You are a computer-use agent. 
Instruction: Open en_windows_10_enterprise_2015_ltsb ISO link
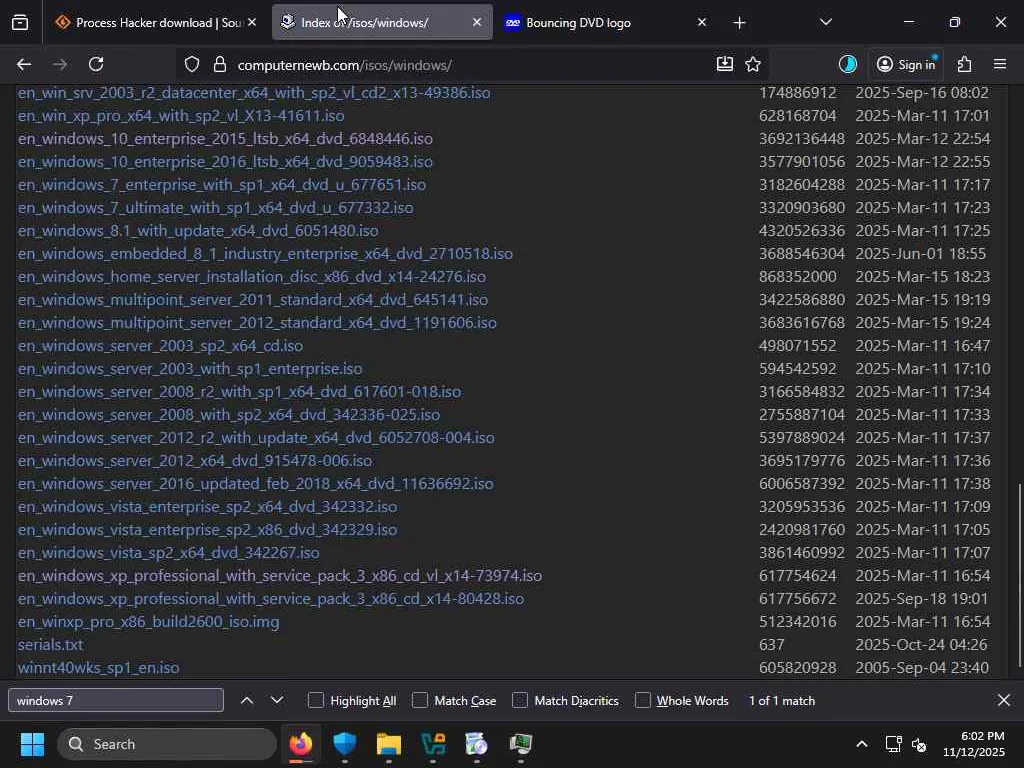coord(225,138)
